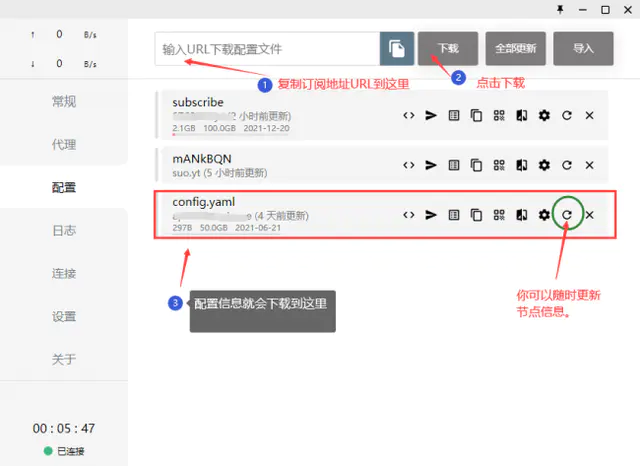Viewport: 640px width, 466px height.
Task: Edit code of subscribe profile
Action: [x=409, y=116]
